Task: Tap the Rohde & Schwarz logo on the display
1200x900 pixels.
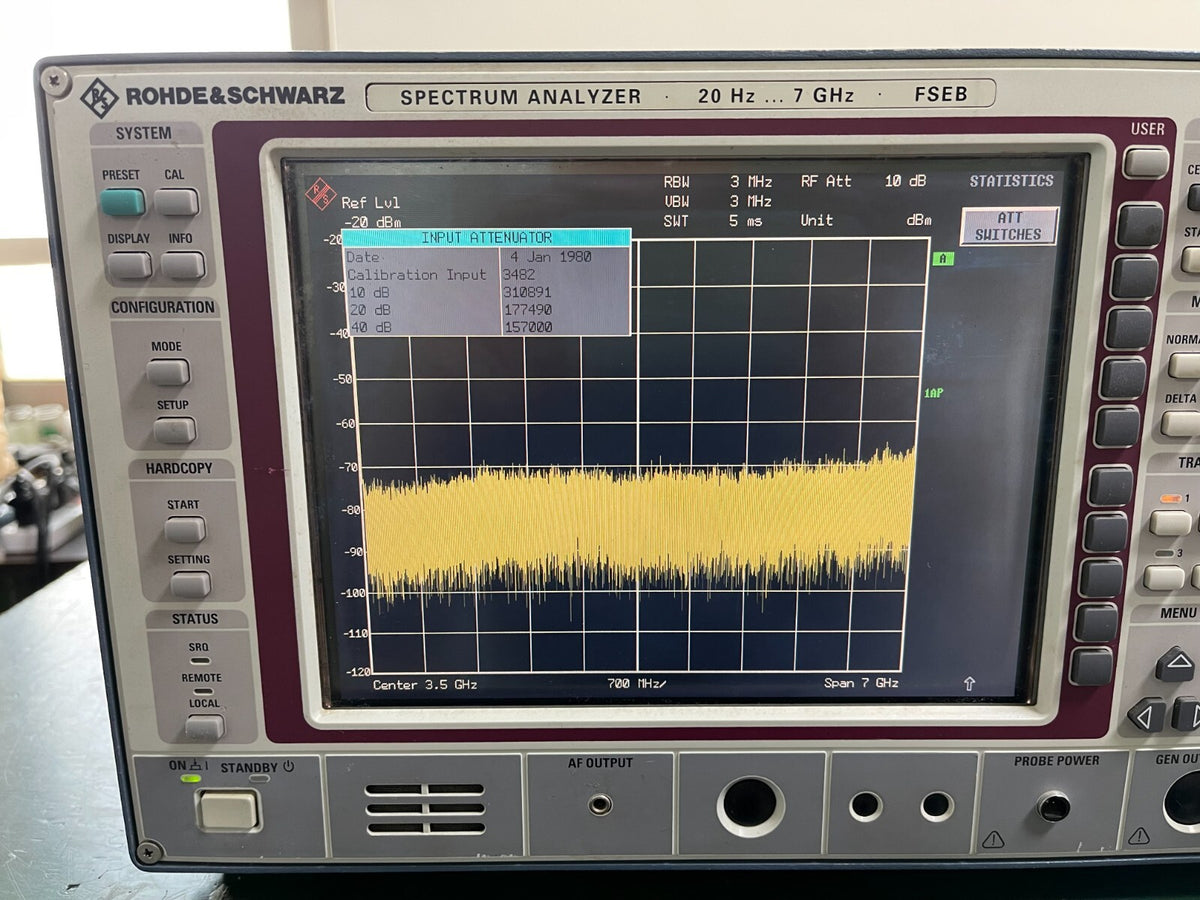Action: (x=320, y=192)
